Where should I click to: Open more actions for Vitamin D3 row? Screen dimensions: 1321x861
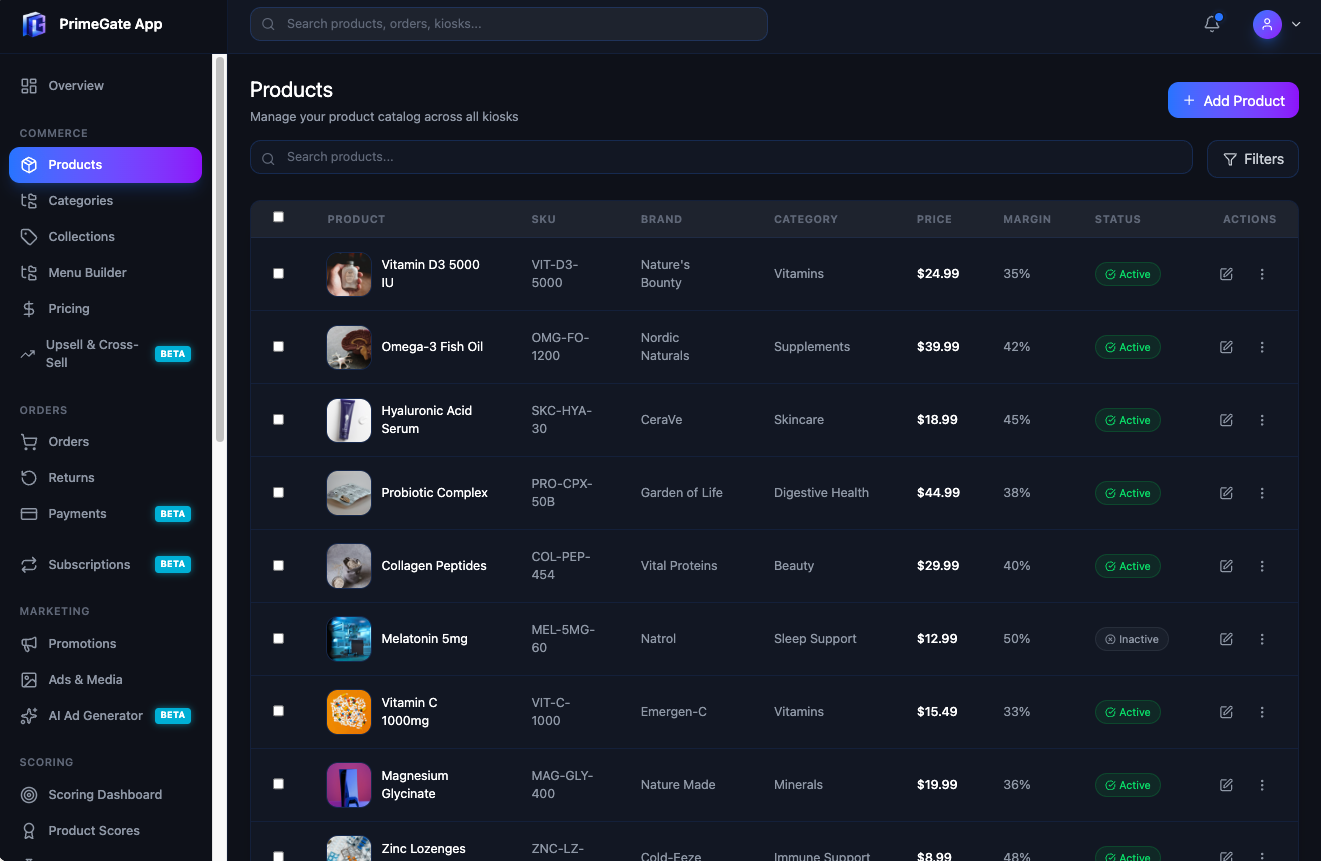(1262, 274)
